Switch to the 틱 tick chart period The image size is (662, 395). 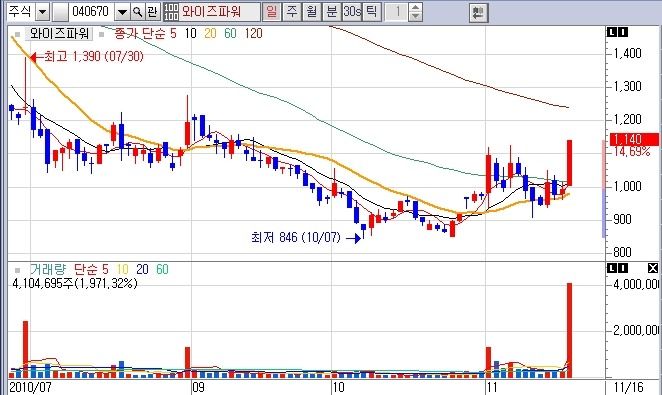click(371, 11)
